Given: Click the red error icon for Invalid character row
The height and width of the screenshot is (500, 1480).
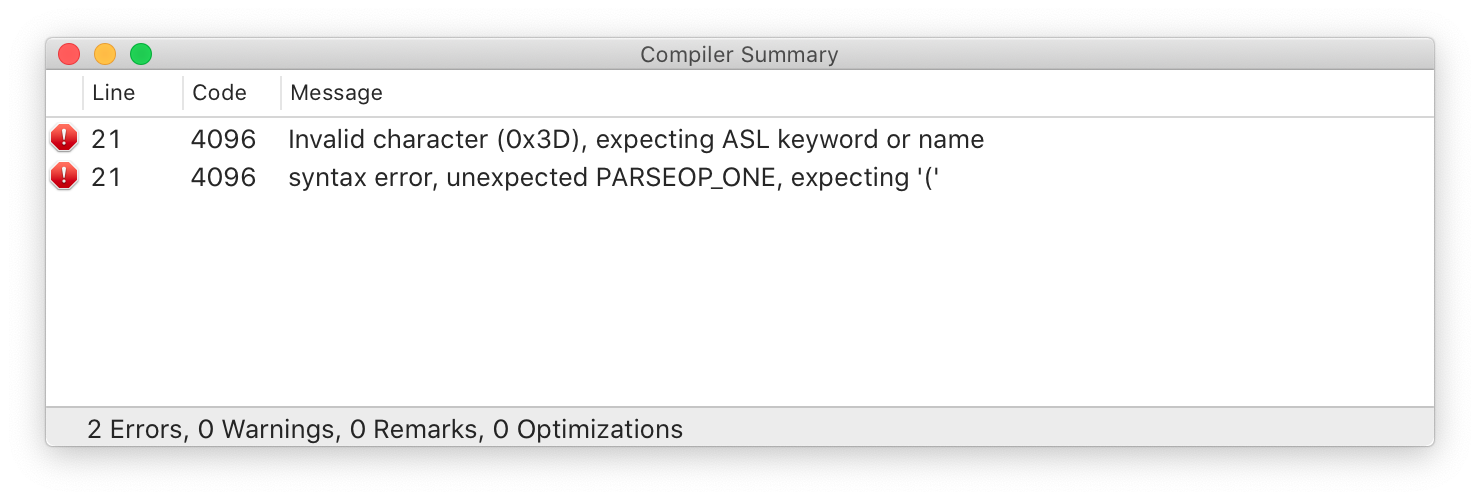Looking at the screenshot, I should 64,139.
